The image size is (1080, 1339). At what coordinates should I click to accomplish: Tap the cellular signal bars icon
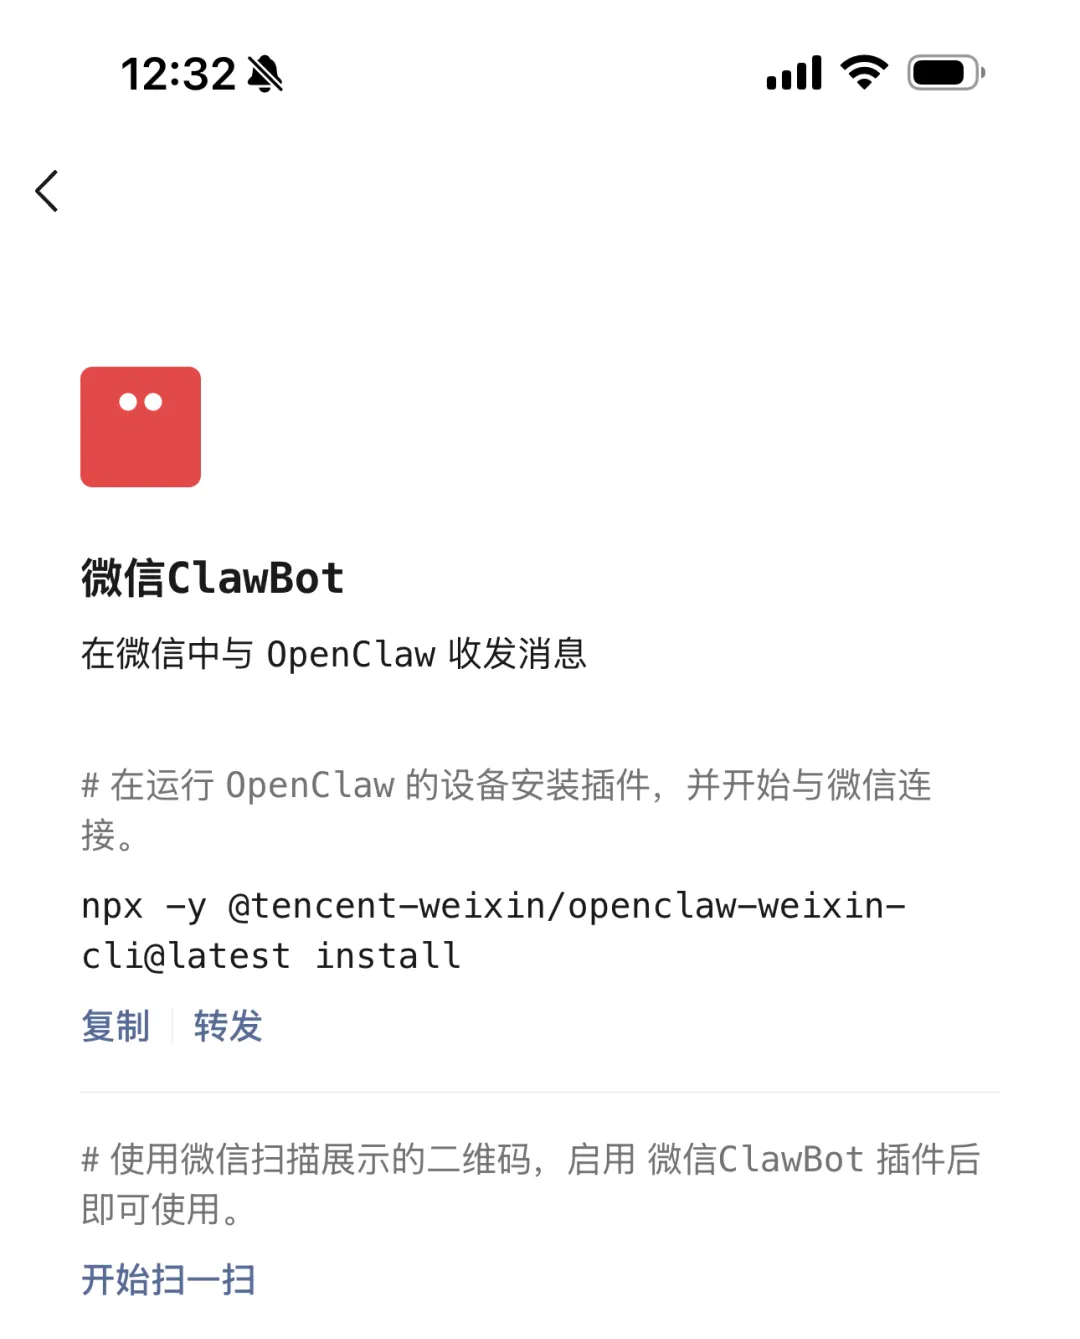pyautogui.click(x=794, y=73)
